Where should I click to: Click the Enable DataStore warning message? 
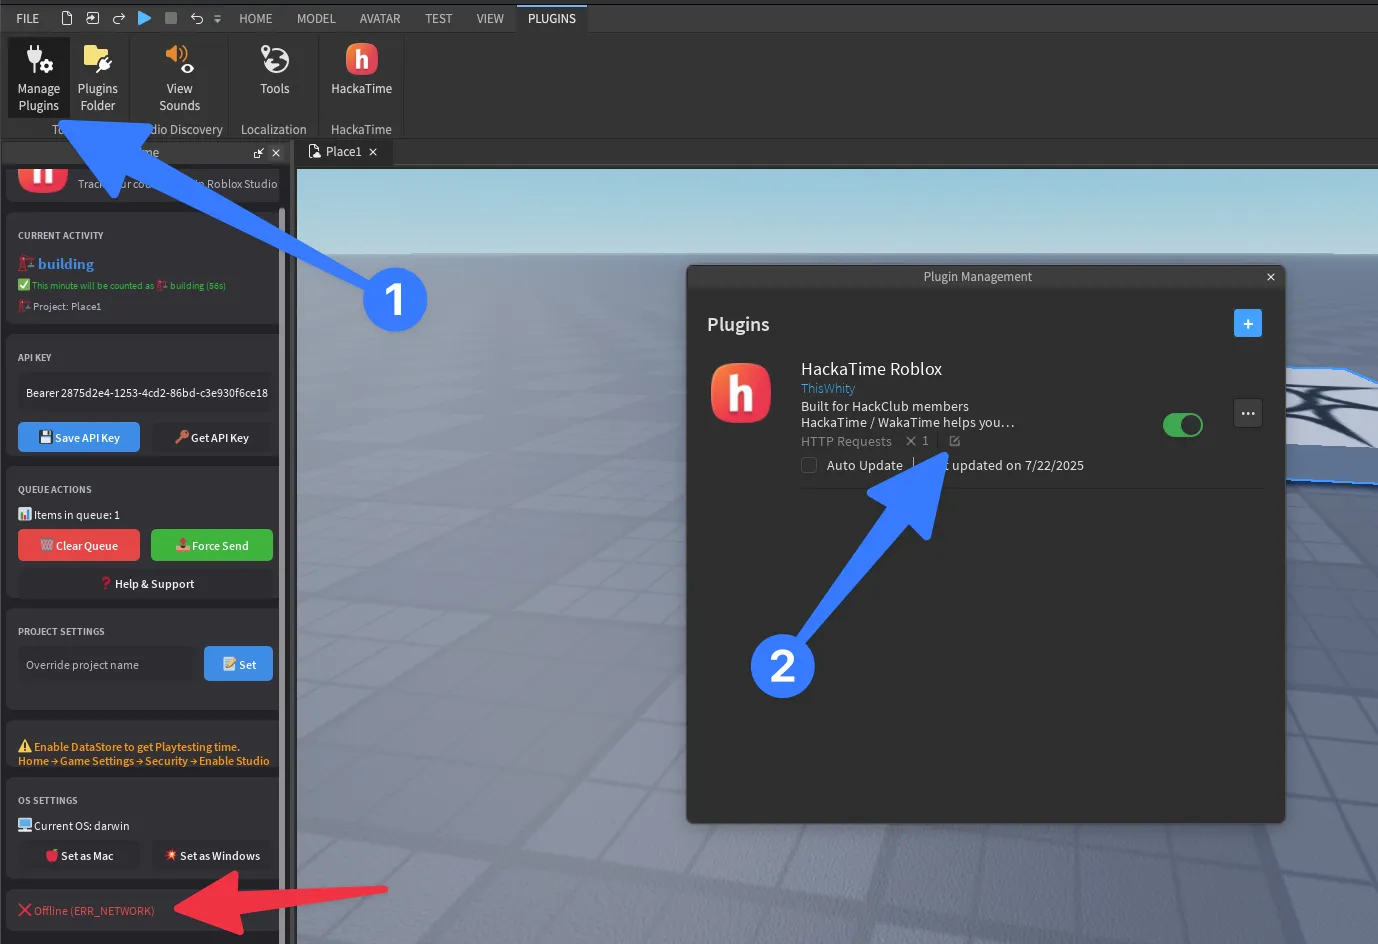click(x=144, y=754)
